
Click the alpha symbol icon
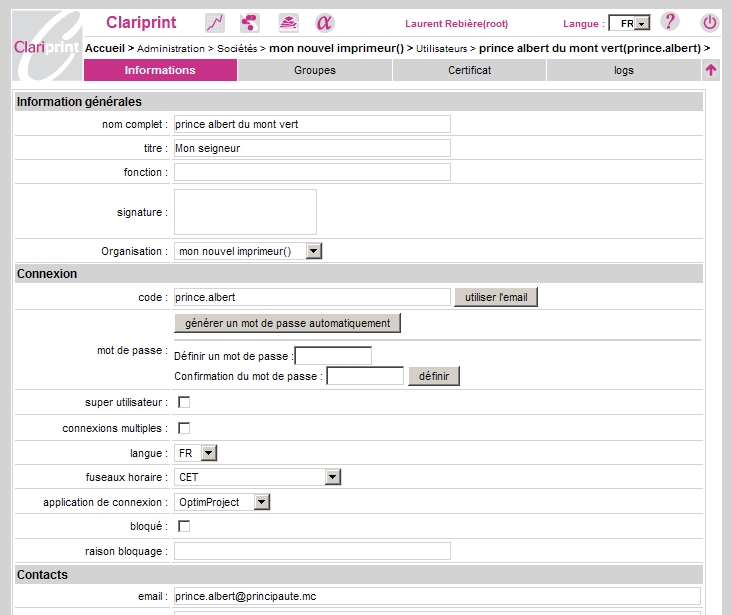pyautogui.click(x=325, y=23)
